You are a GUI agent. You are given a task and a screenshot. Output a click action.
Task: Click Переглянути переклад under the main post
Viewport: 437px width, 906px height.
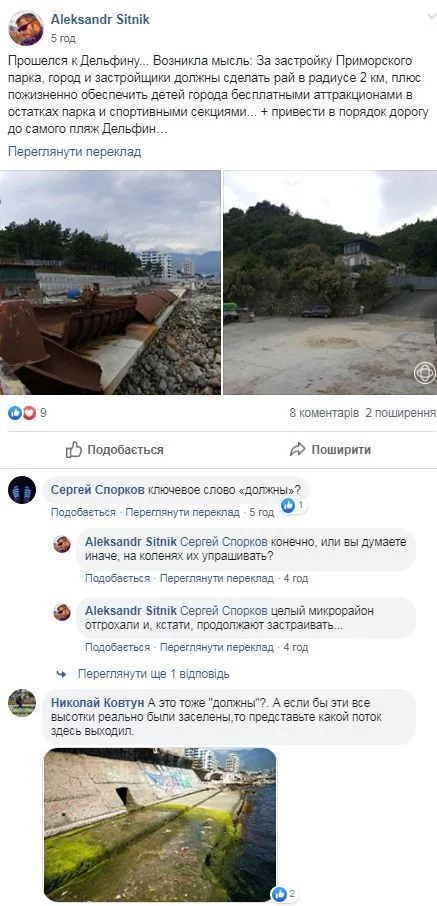[75, 152]
